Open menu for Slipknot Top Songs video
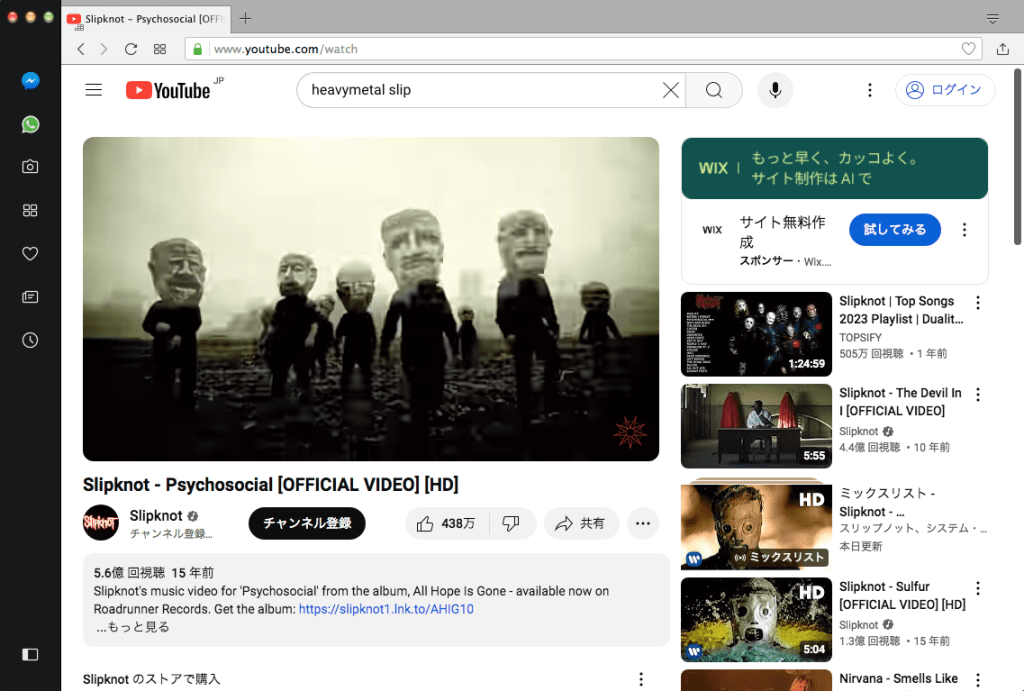The width and height of the screenshot is (1024, 691). pos(978,302)
